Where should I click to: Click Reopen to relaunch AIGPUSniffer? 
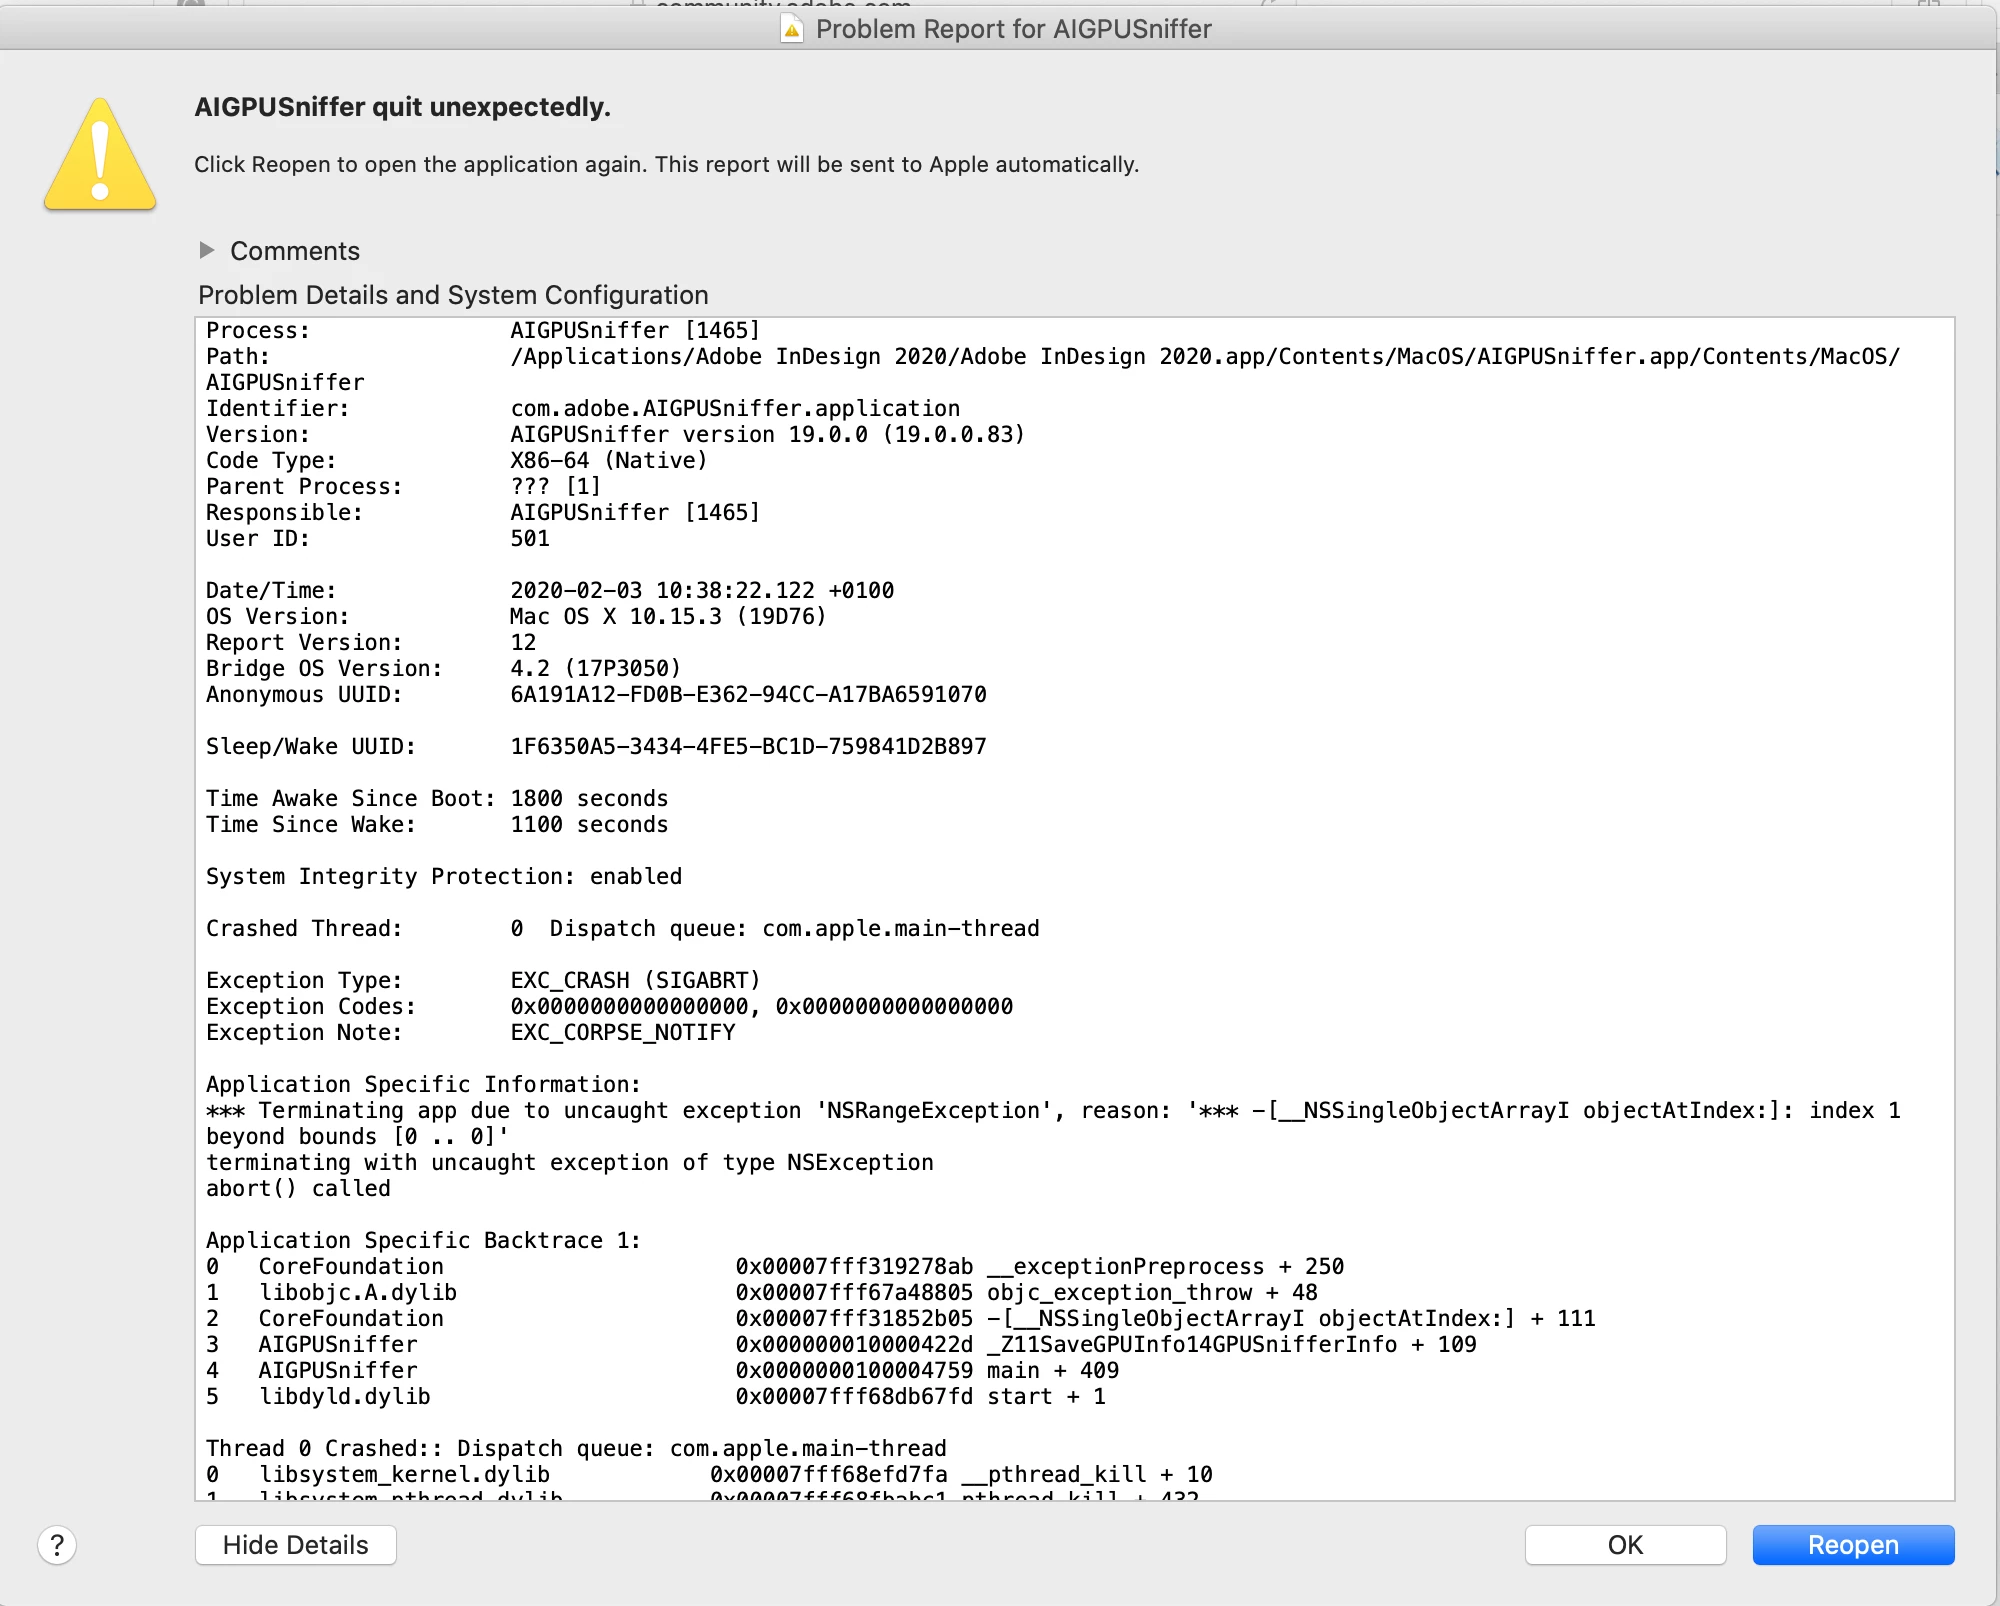click(1852, 1545)
